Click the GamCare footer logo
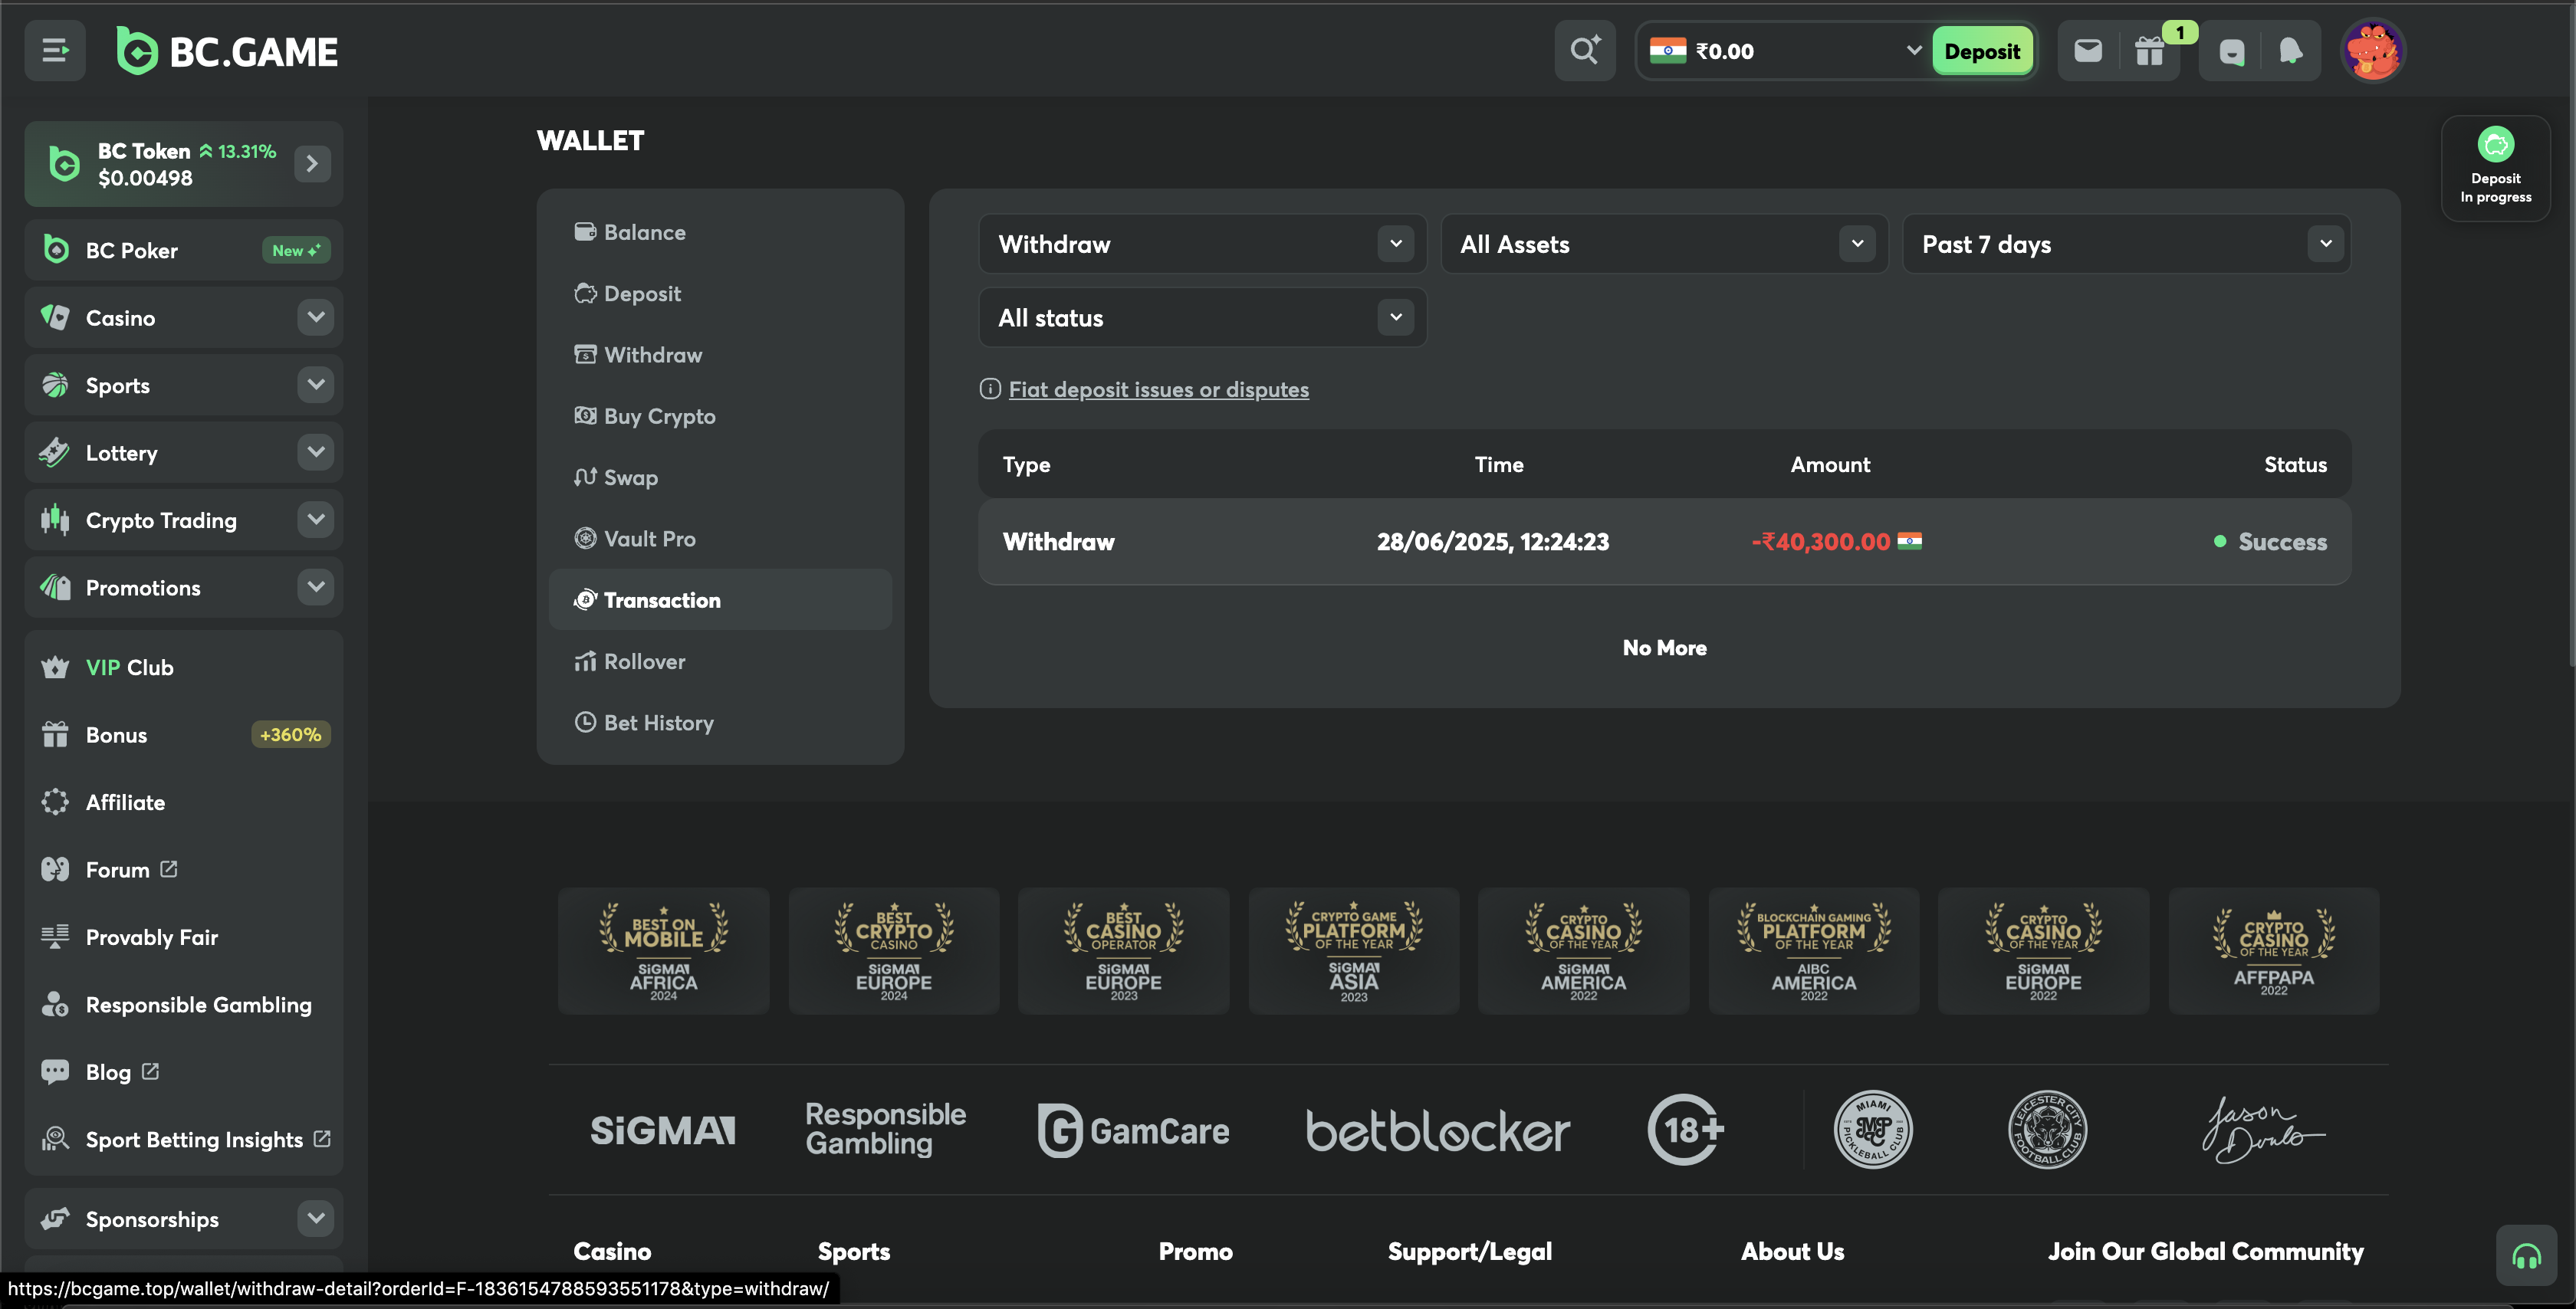 pyautogui.click(x=1133, y=1131)
